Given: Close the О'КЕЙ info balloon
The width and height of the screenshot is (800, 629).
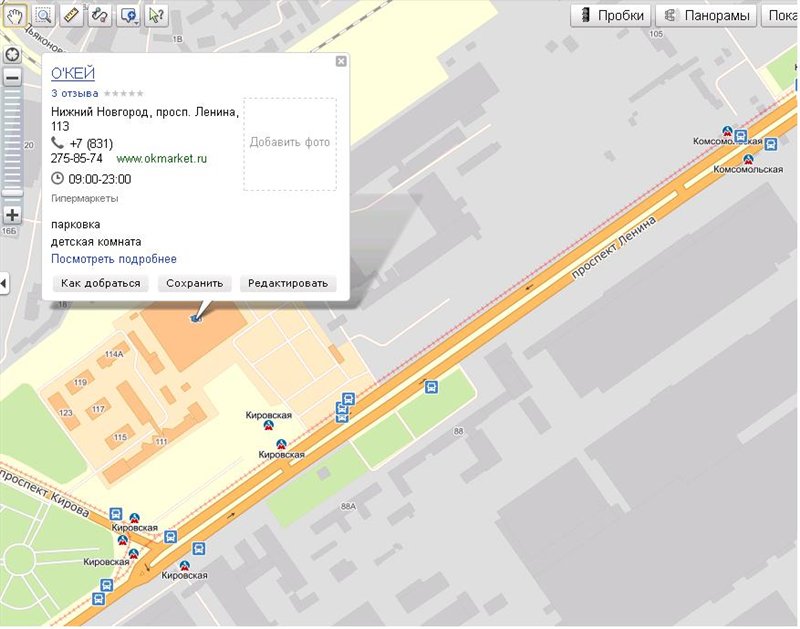Looking at the screenshot, I should coord(341,62).
